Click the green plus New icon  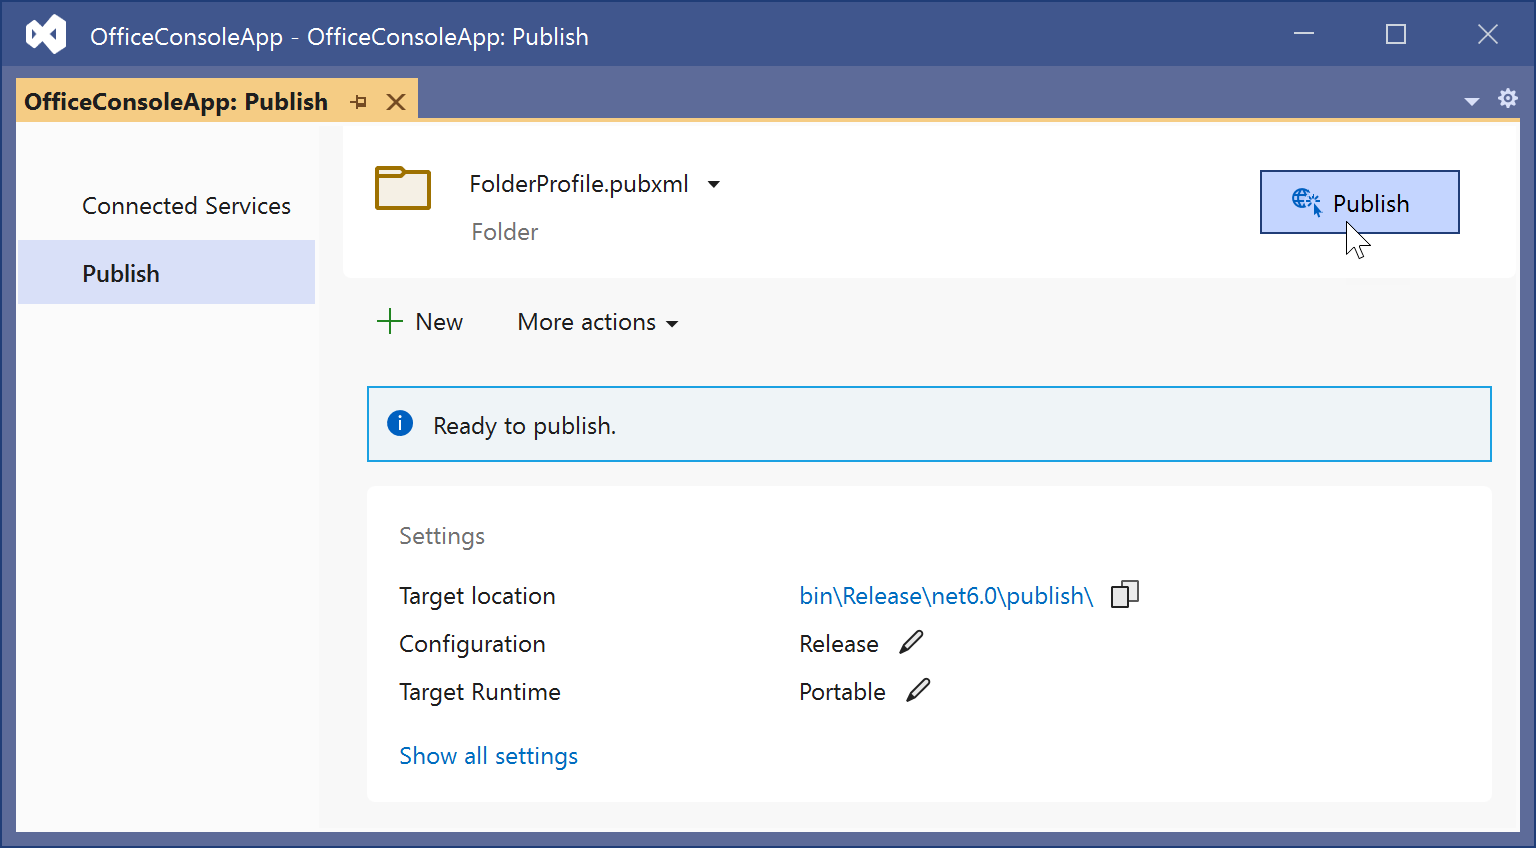389,322
